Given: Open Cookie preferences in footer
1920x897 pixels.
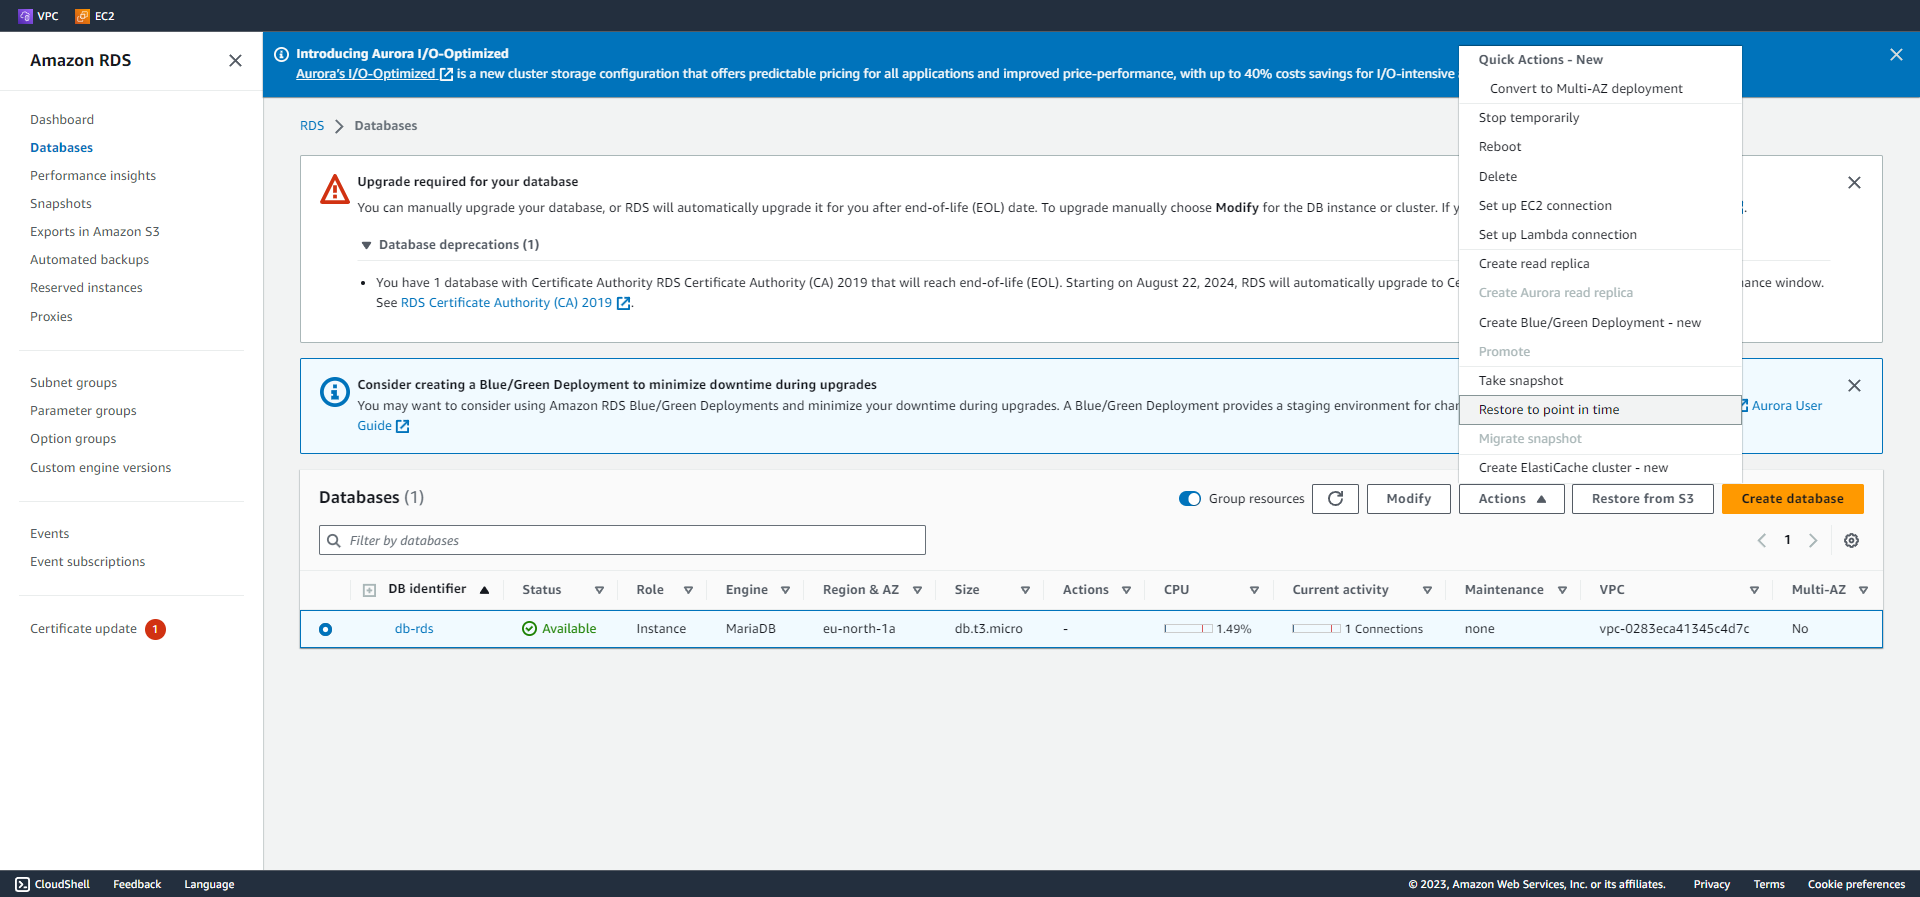Looking at the screenshot, I should pyautogui.click(x=1856, y=884).
